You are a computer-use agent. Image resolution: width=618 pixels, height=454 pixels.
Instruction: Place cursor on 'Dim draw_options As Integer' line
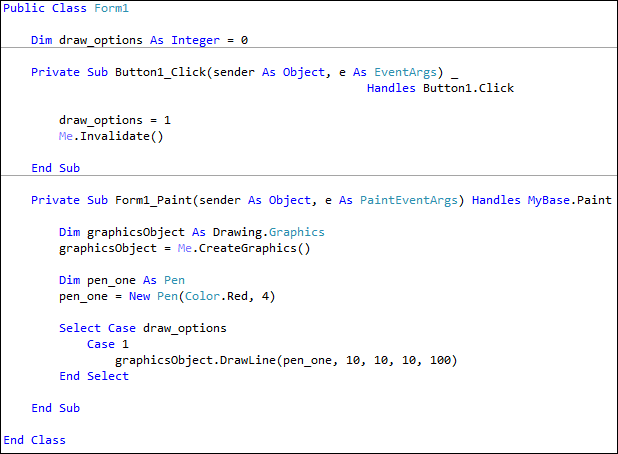(x=139, y=40)
